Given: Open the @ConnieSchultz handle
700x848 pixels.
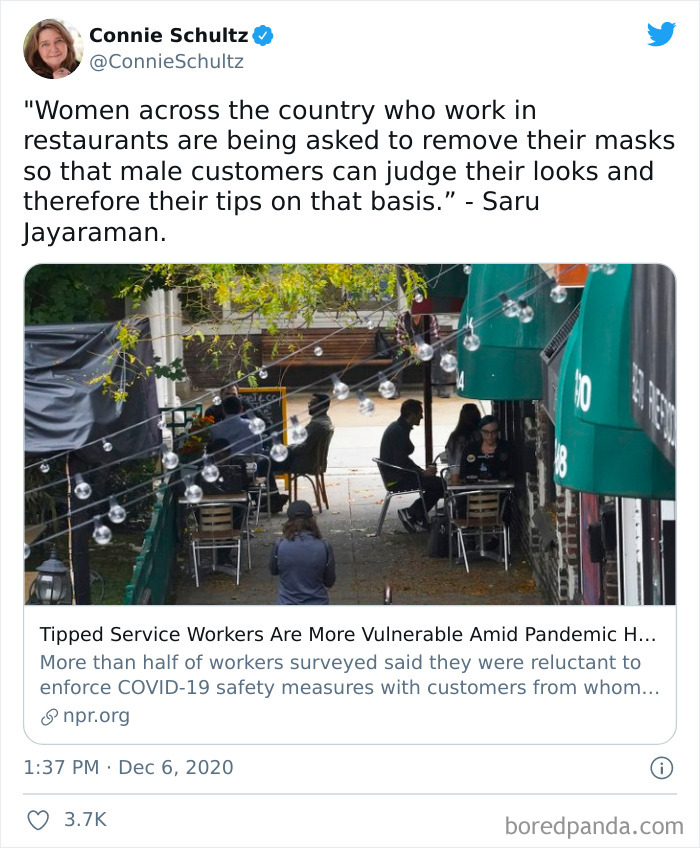Looking at the screenshot, I should click(166, 62).
